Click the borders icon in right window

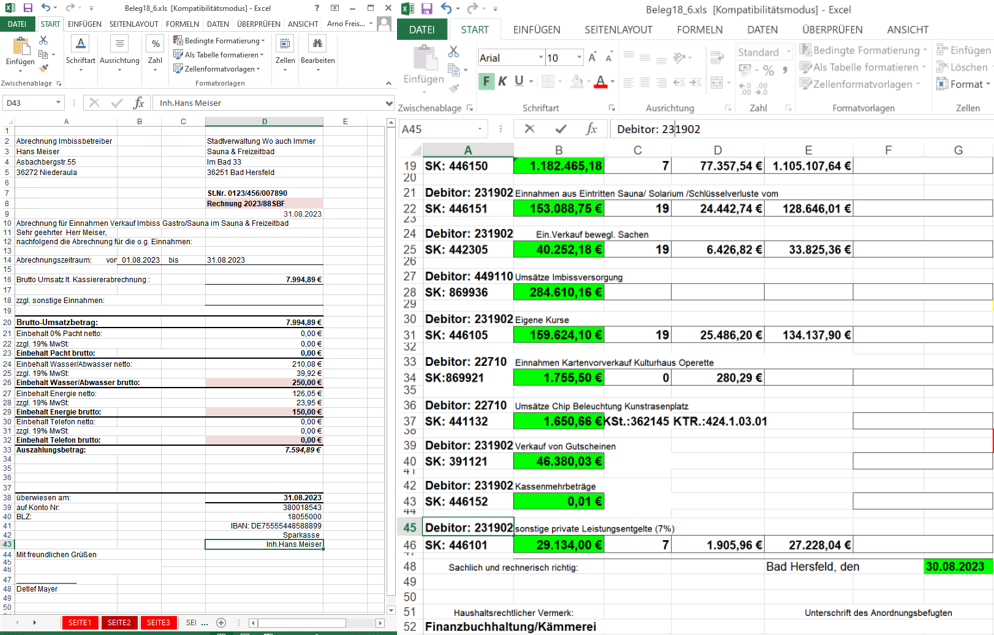(548, 81)
